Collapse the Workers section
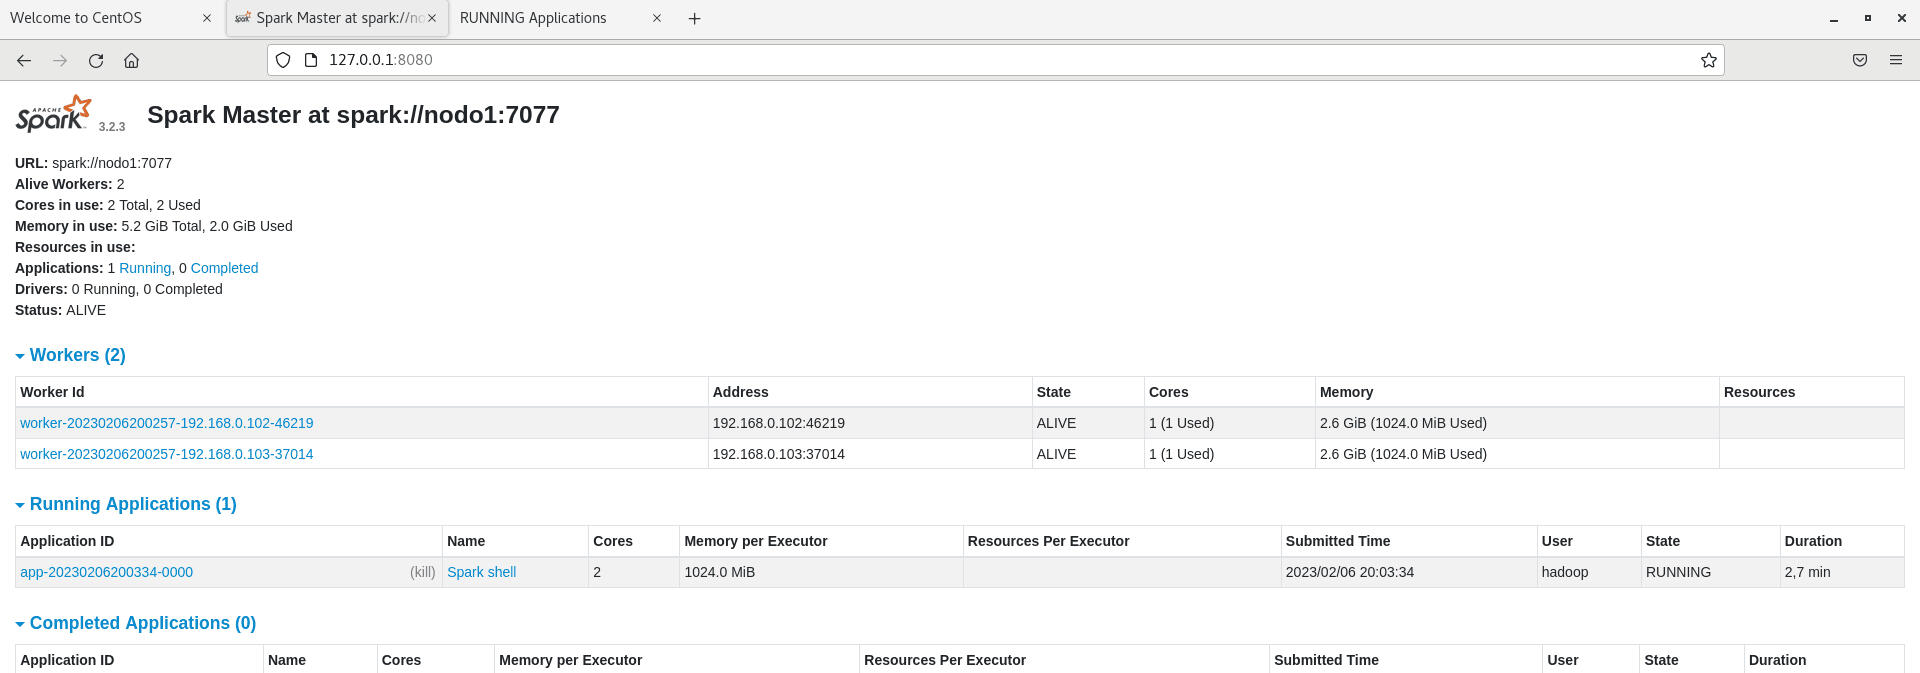1920x673 pixels. [70, 355]
